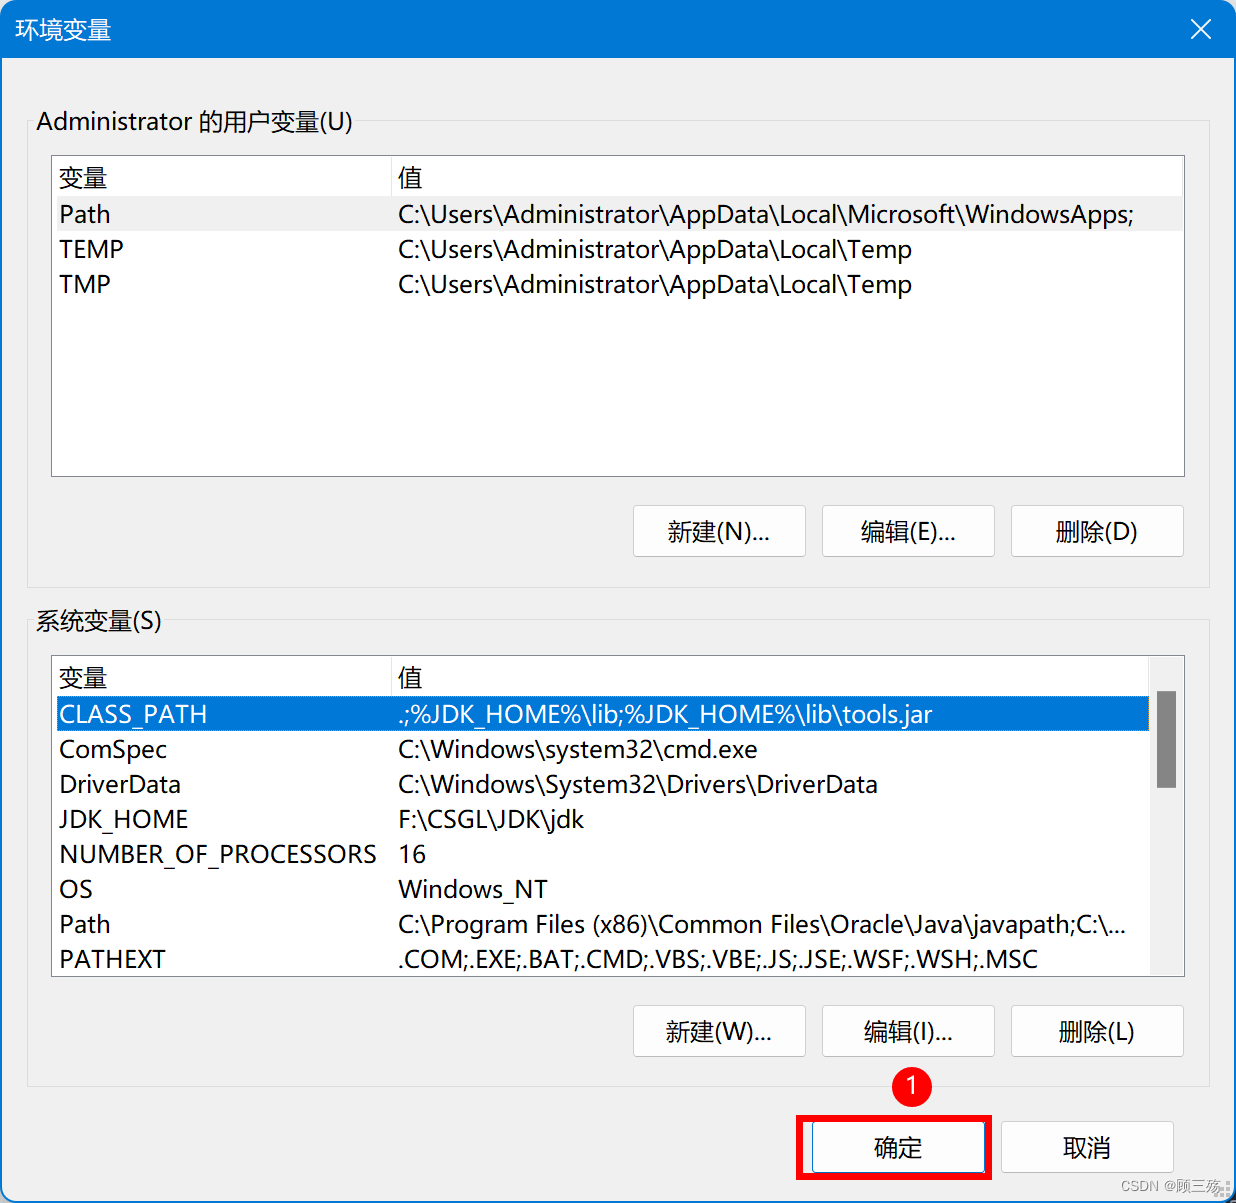1236x1203 pixels.
Task: Click the Temp path value of TEMP
Action: point(655,249)
